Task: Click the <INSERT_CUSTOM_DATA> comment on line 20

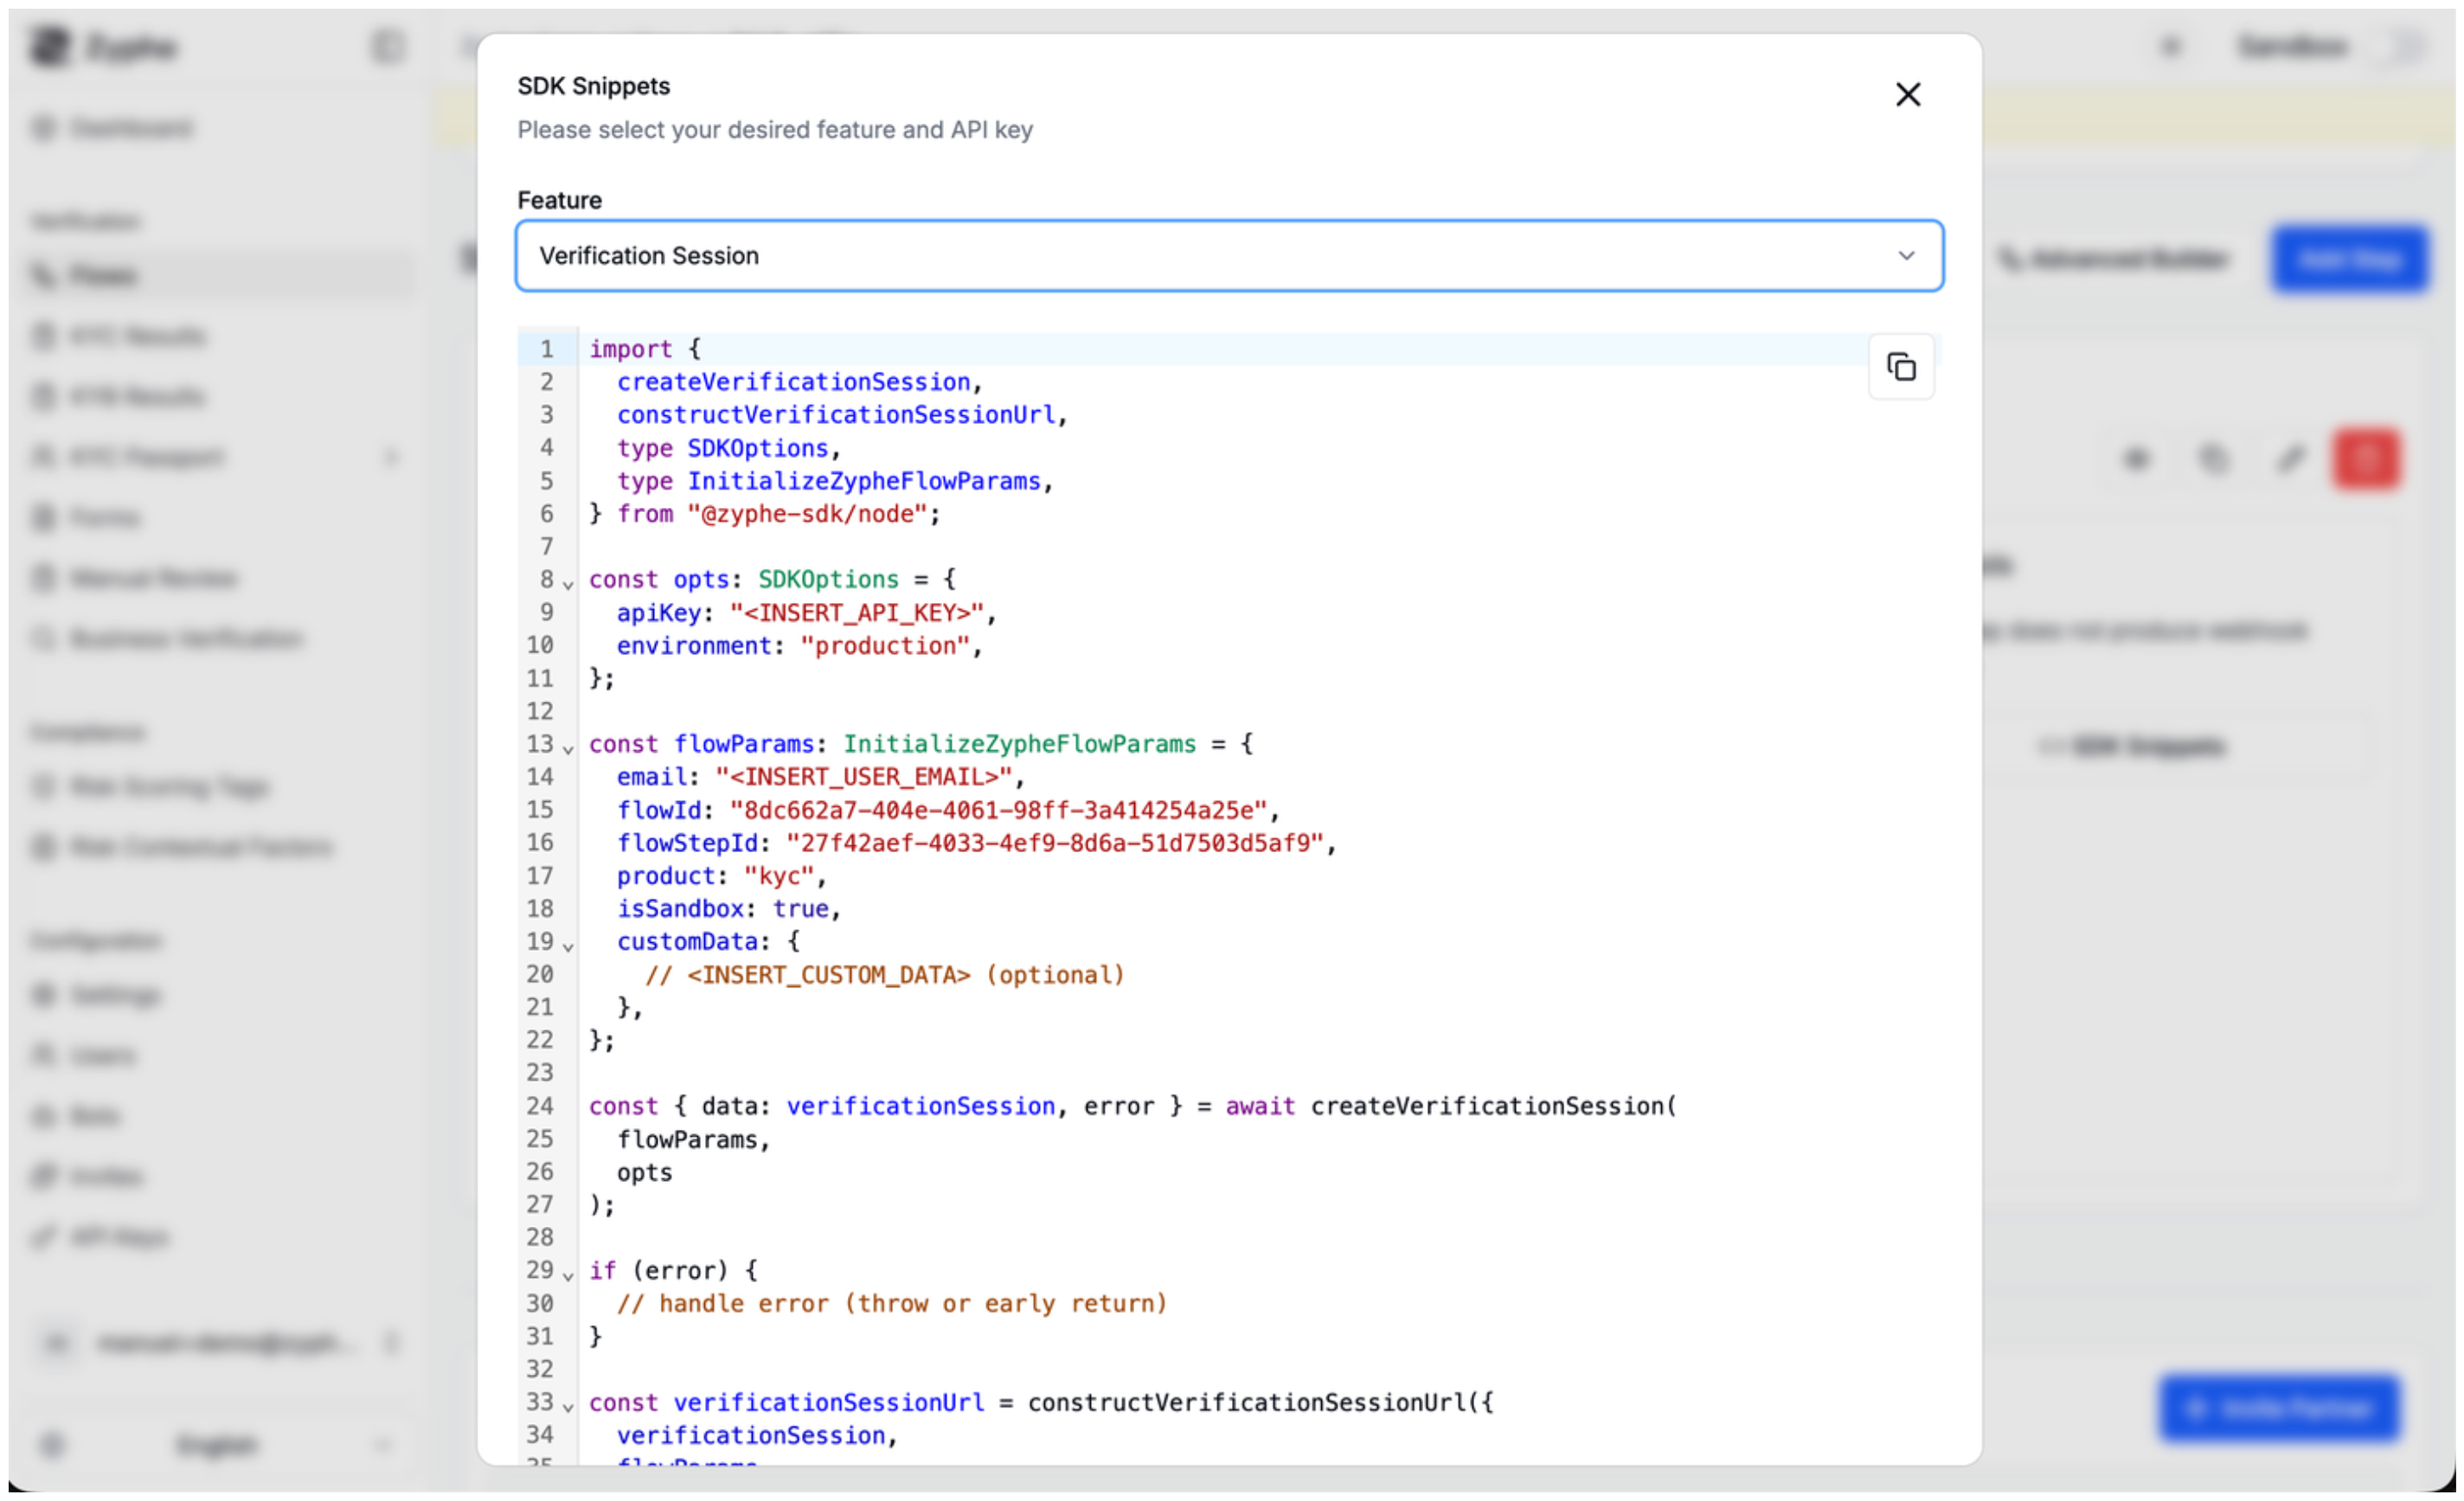Action: (x=884, y=975)
